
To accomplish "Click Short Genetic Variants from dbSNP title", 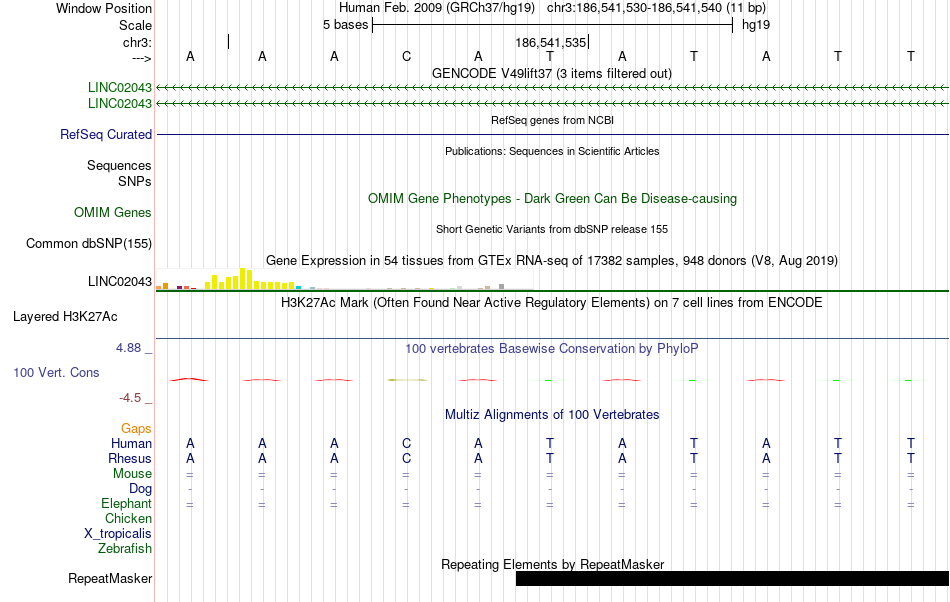I will [552, 229].
